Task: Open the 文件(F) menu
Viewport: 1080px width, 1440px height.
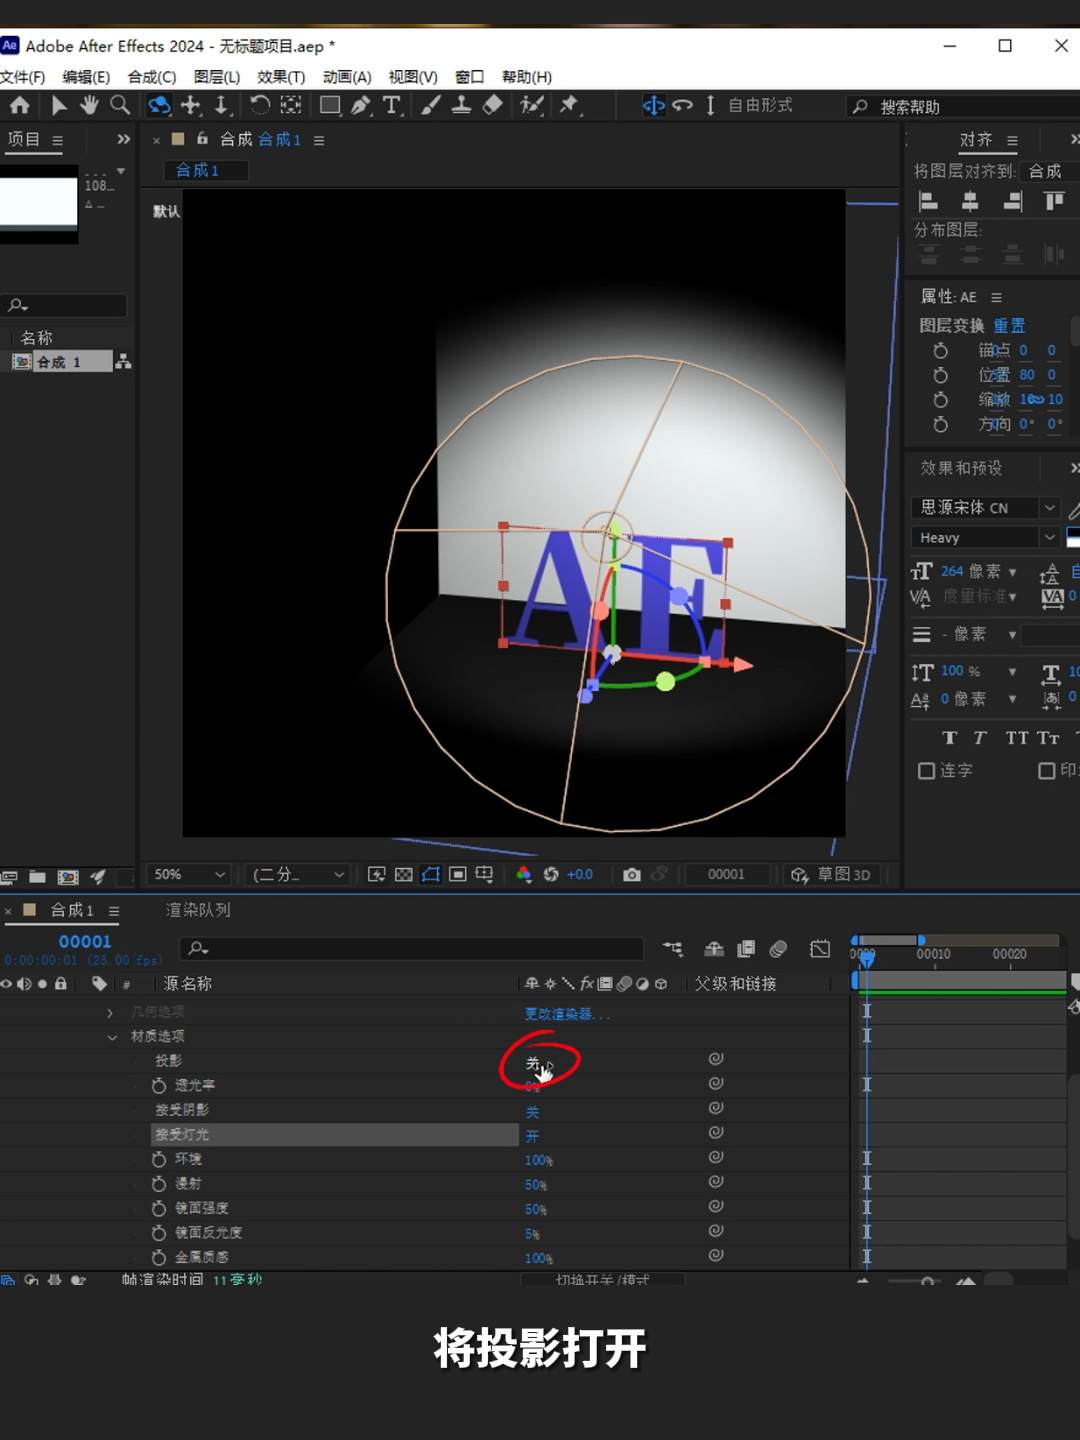Action: click(23, 77)
